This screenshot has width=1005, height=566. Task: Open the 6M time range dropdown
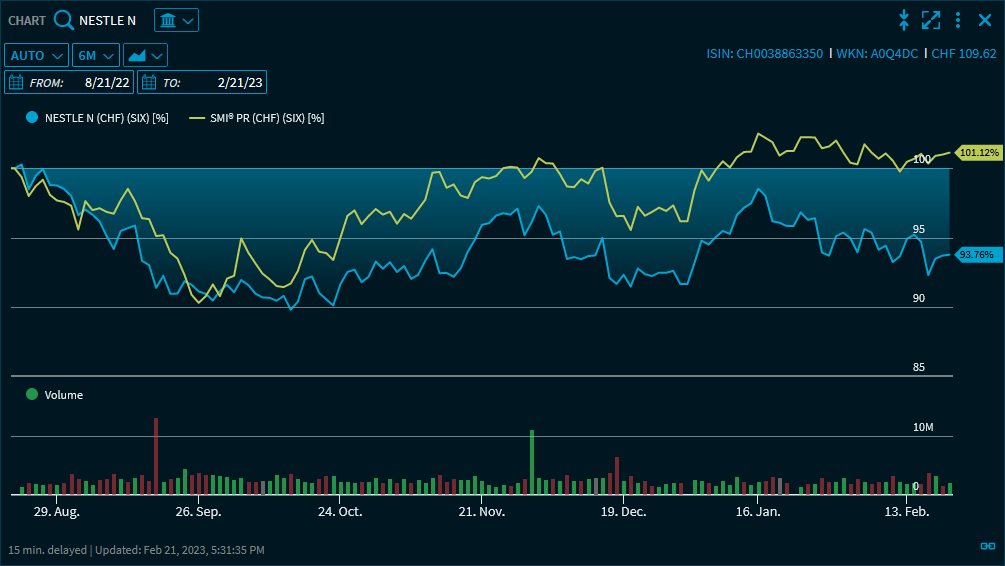96,55
